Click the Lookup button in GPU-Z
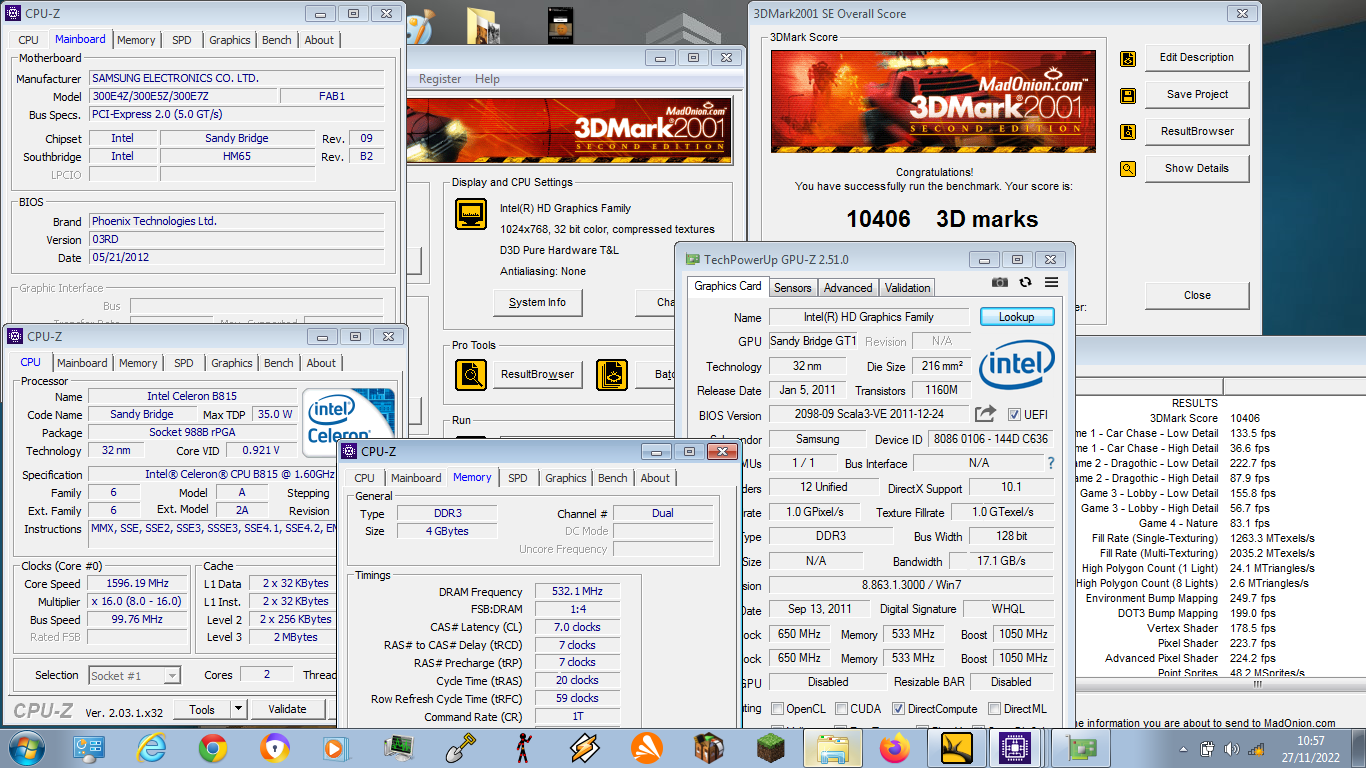 coord(1016,317)
